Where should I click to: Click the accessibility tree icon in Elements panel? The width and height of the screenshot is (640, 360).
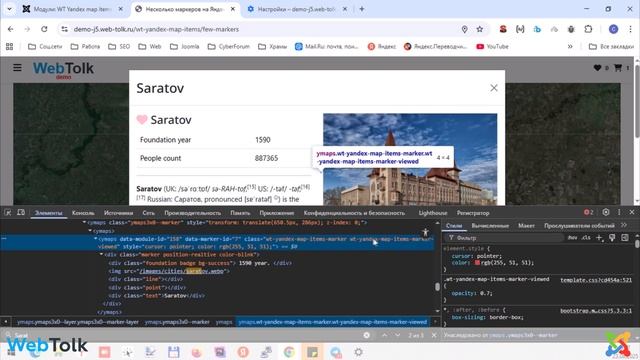click(x=425, y=232)
